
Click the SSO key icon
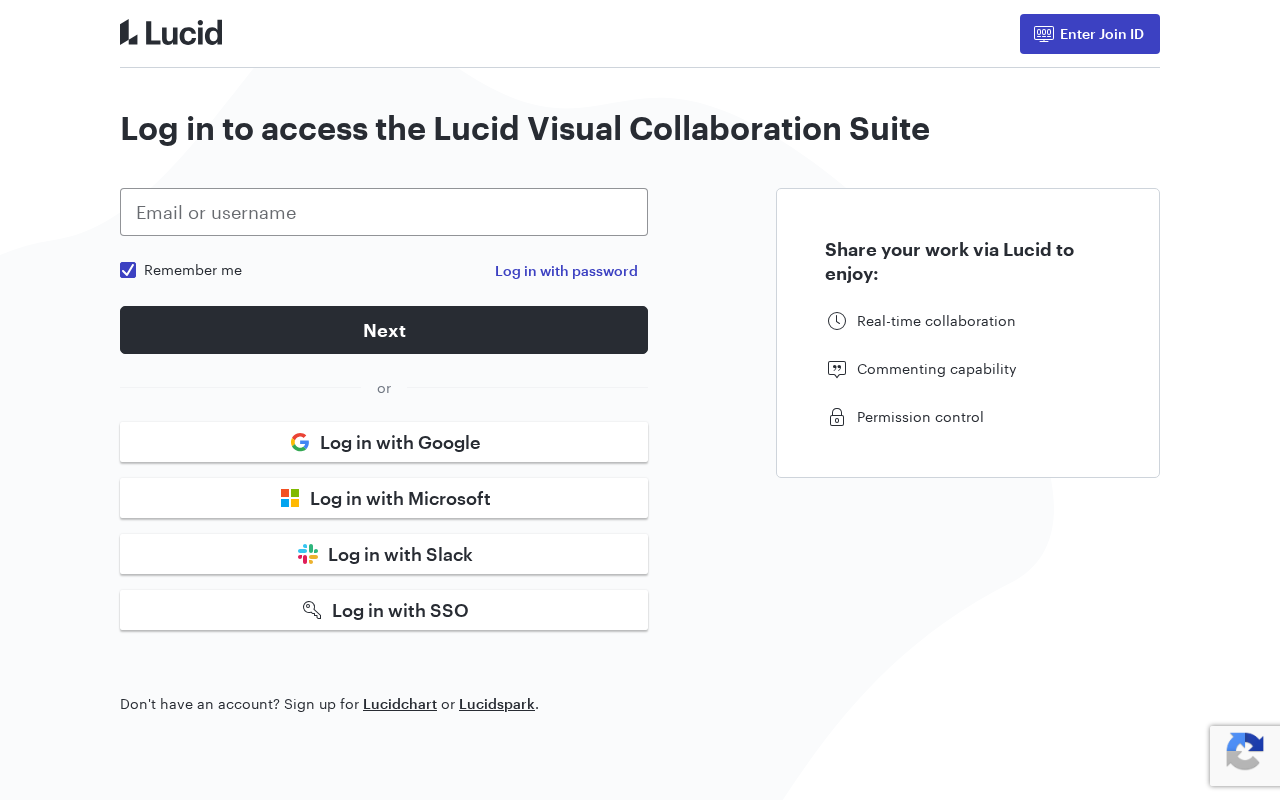tap(312, 610)
